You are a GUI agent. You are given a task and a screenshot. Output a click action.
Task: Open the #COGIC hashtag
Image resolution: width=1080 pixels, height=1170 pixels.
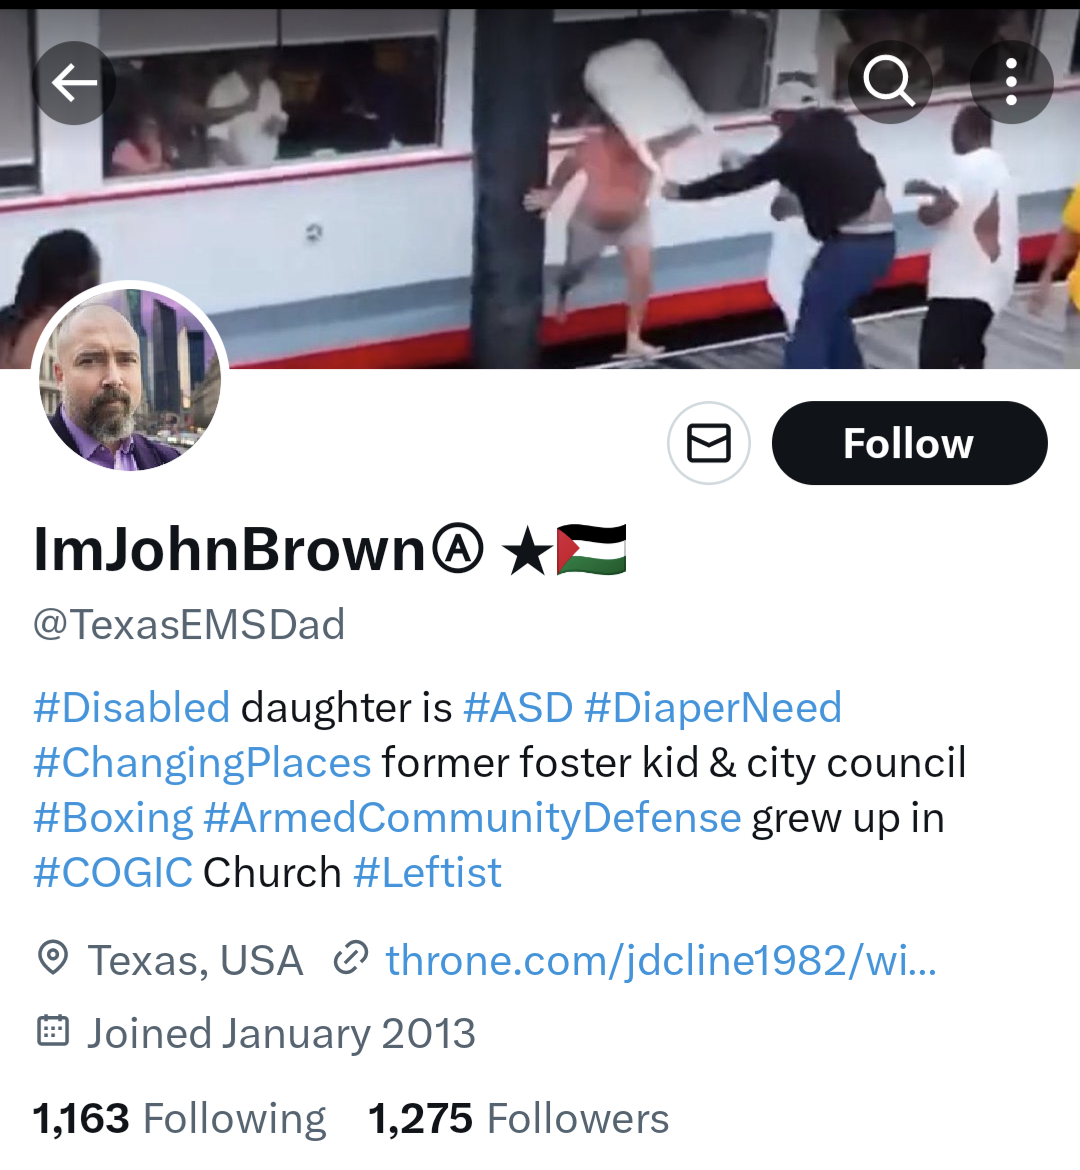[x=113, y=873]
